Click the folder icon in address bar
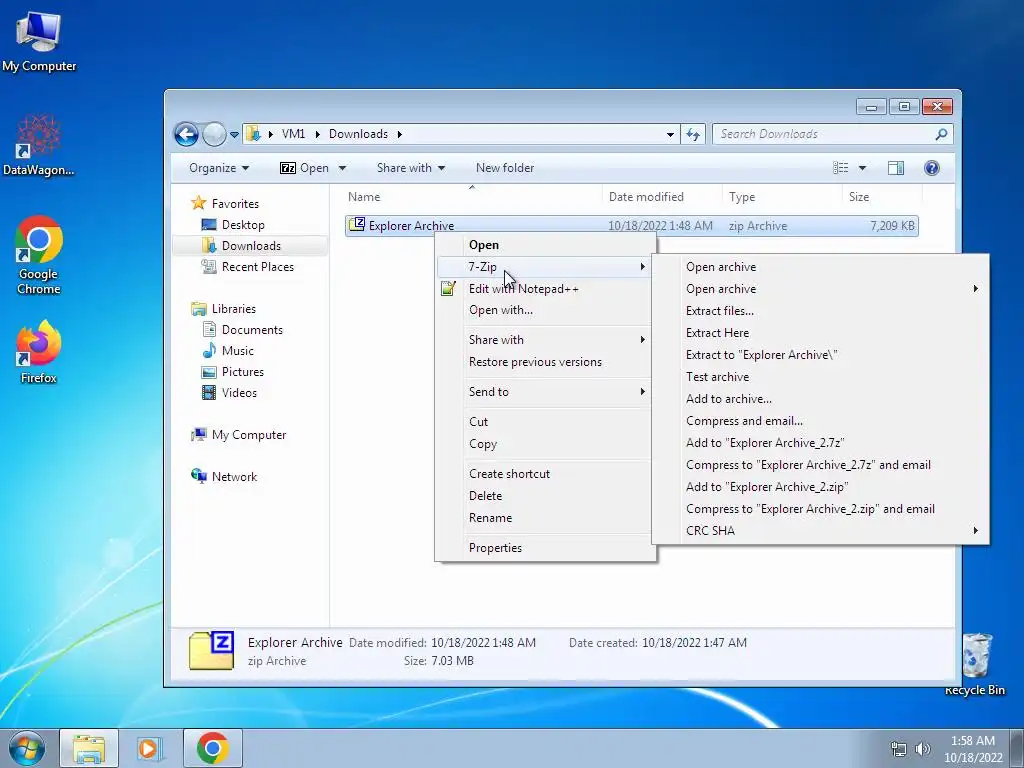The width and height of the screenshot is (1024, 768). tap(253, 134)
